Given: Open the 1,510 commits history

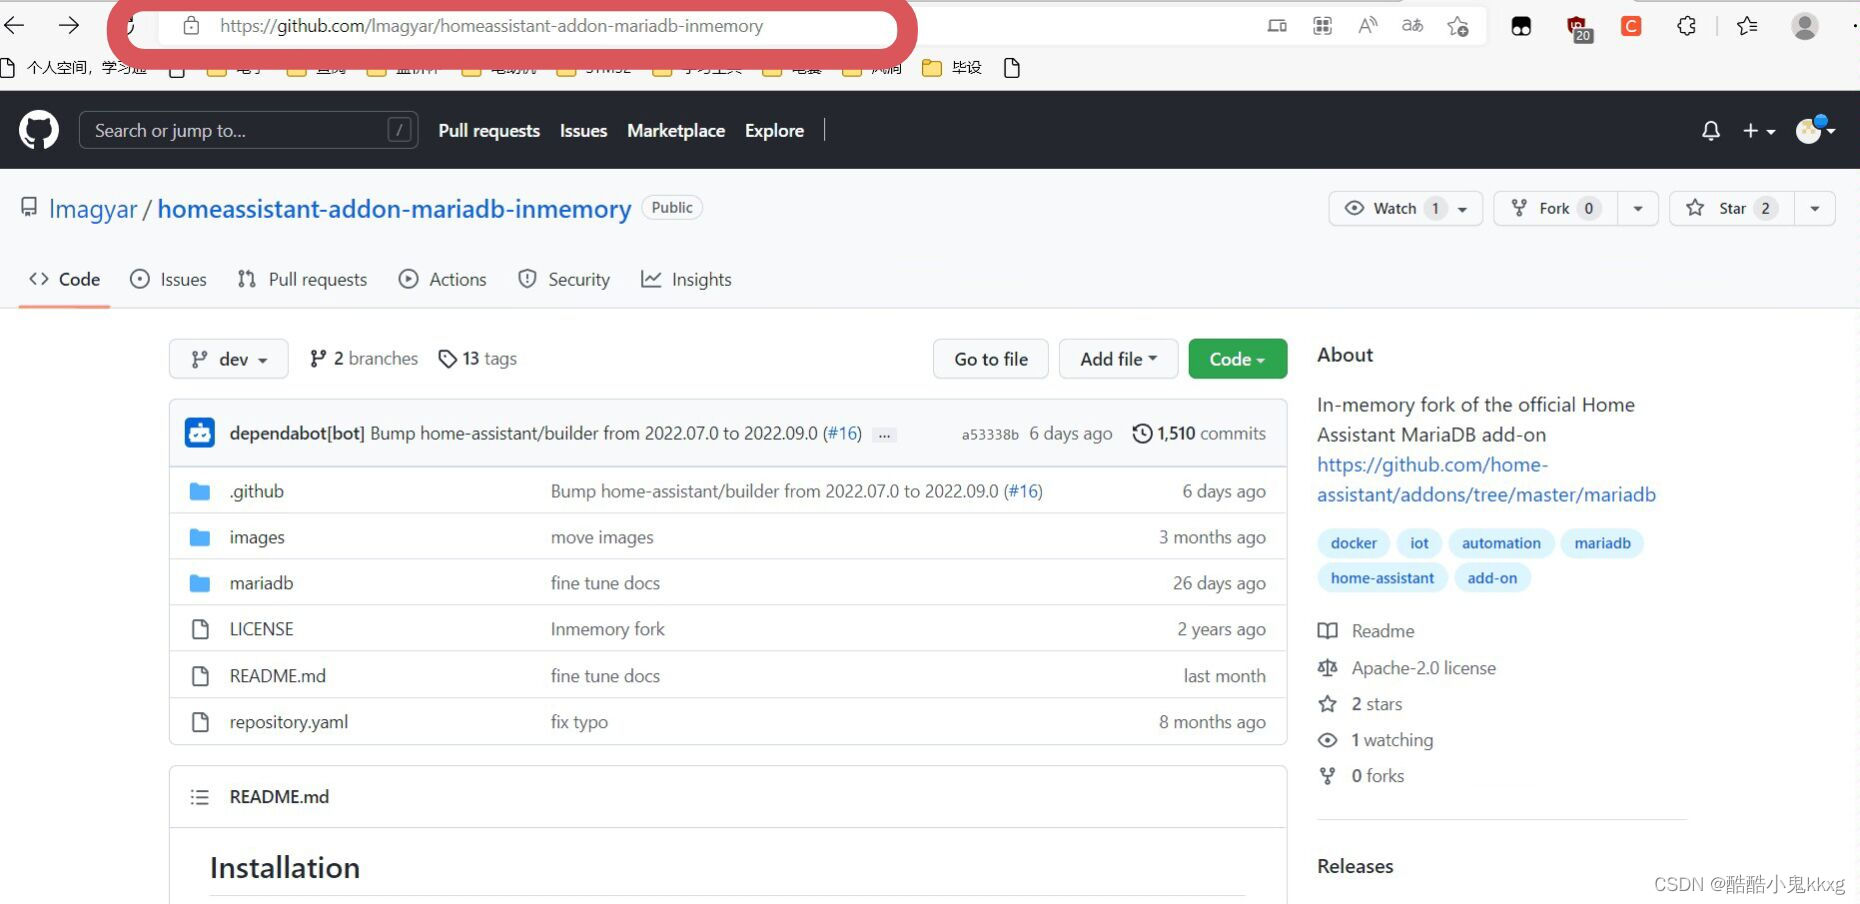Looking at the screenshot, I should tap(1199, 433).
